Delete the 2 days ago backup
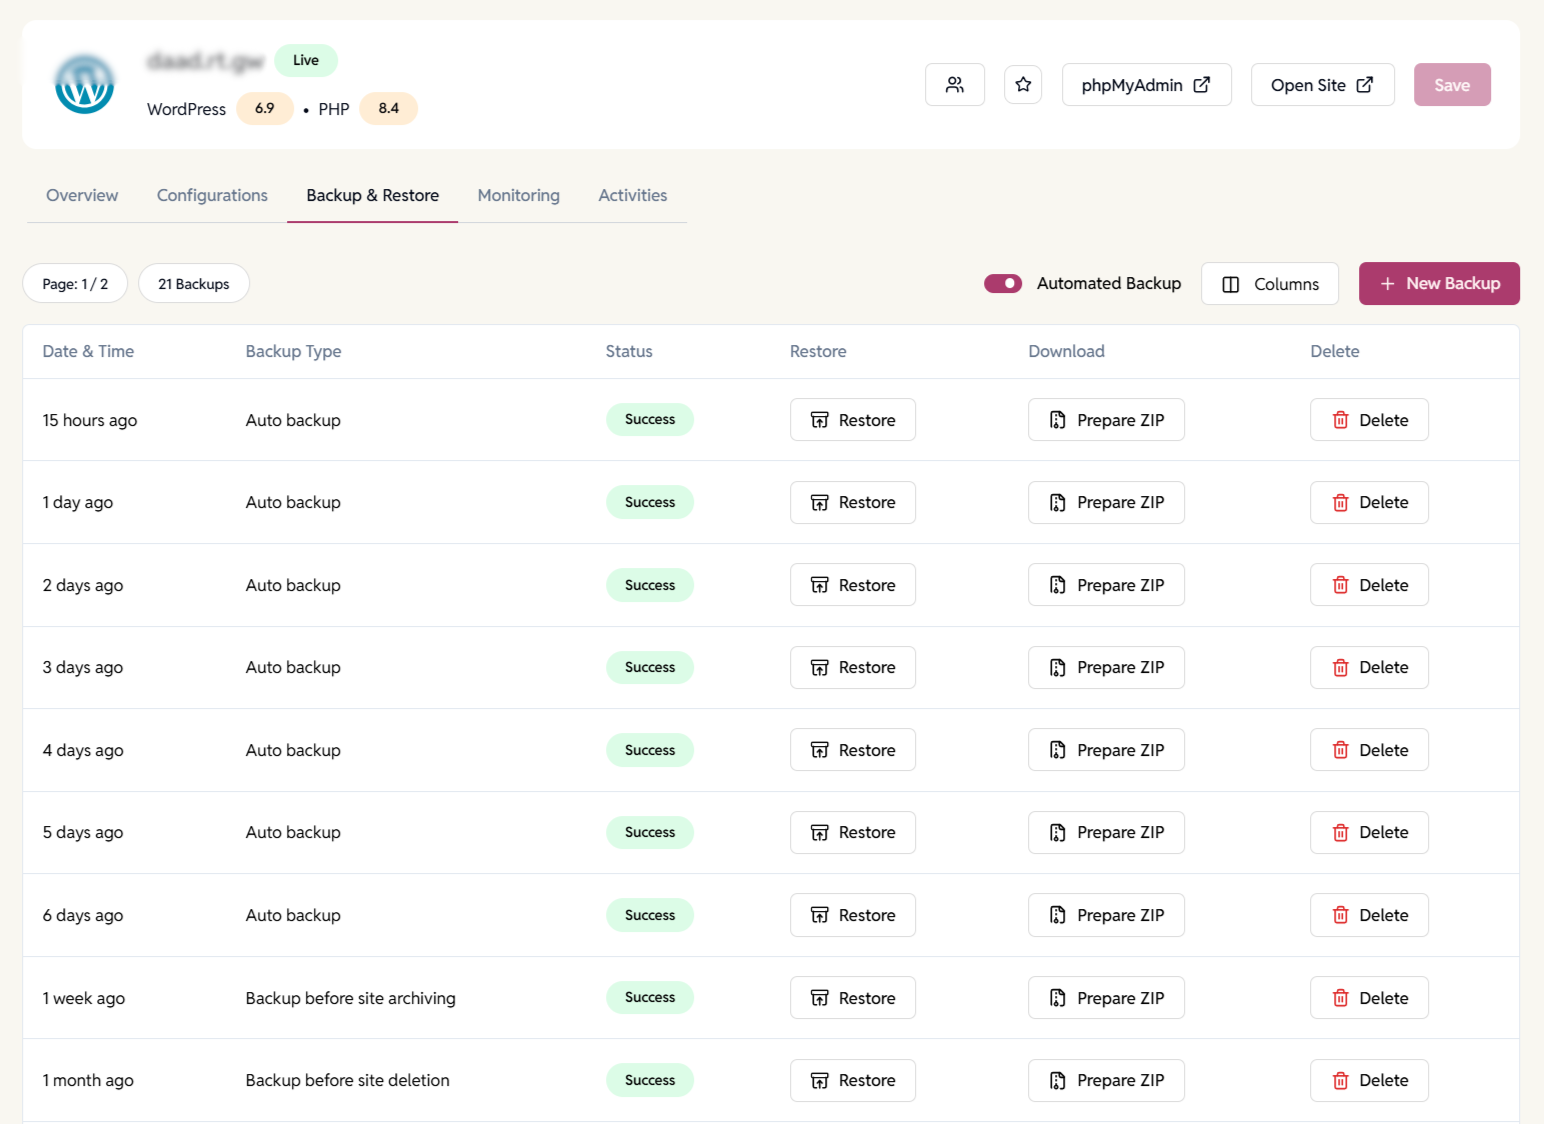The height and width of the screenshot is (1124, 1544). [x=1369, y=585]
